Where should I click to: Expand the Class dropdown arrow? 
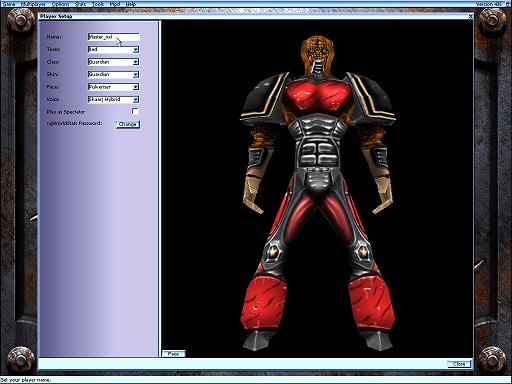point(136,62)
